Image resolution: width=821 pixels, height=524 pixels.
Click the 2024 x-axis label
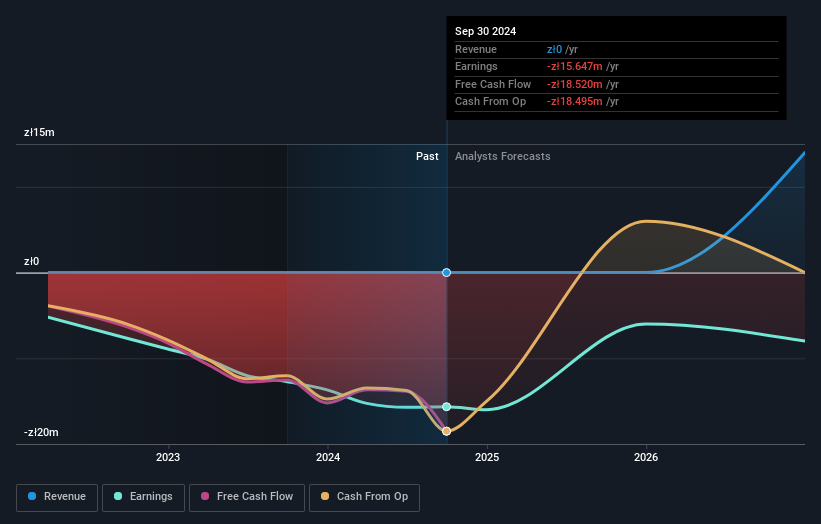click(x=328, y=458)
